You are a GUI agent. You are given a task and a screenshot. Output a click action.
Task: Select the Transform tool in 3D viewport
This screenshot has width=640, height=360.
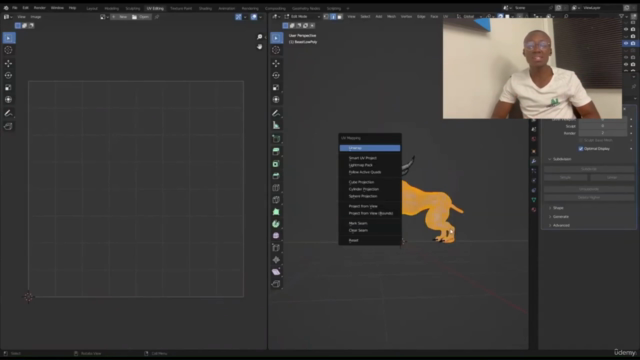[x=276, y=100]
